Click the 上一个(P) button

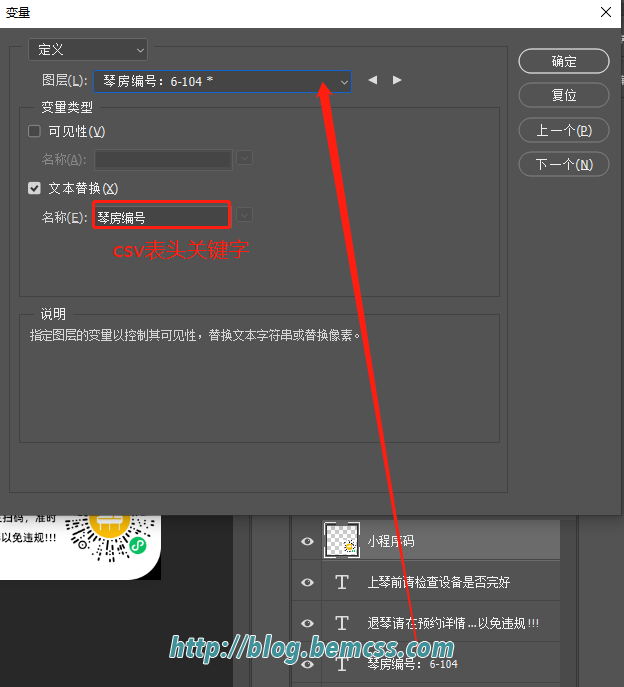point(564,130)
